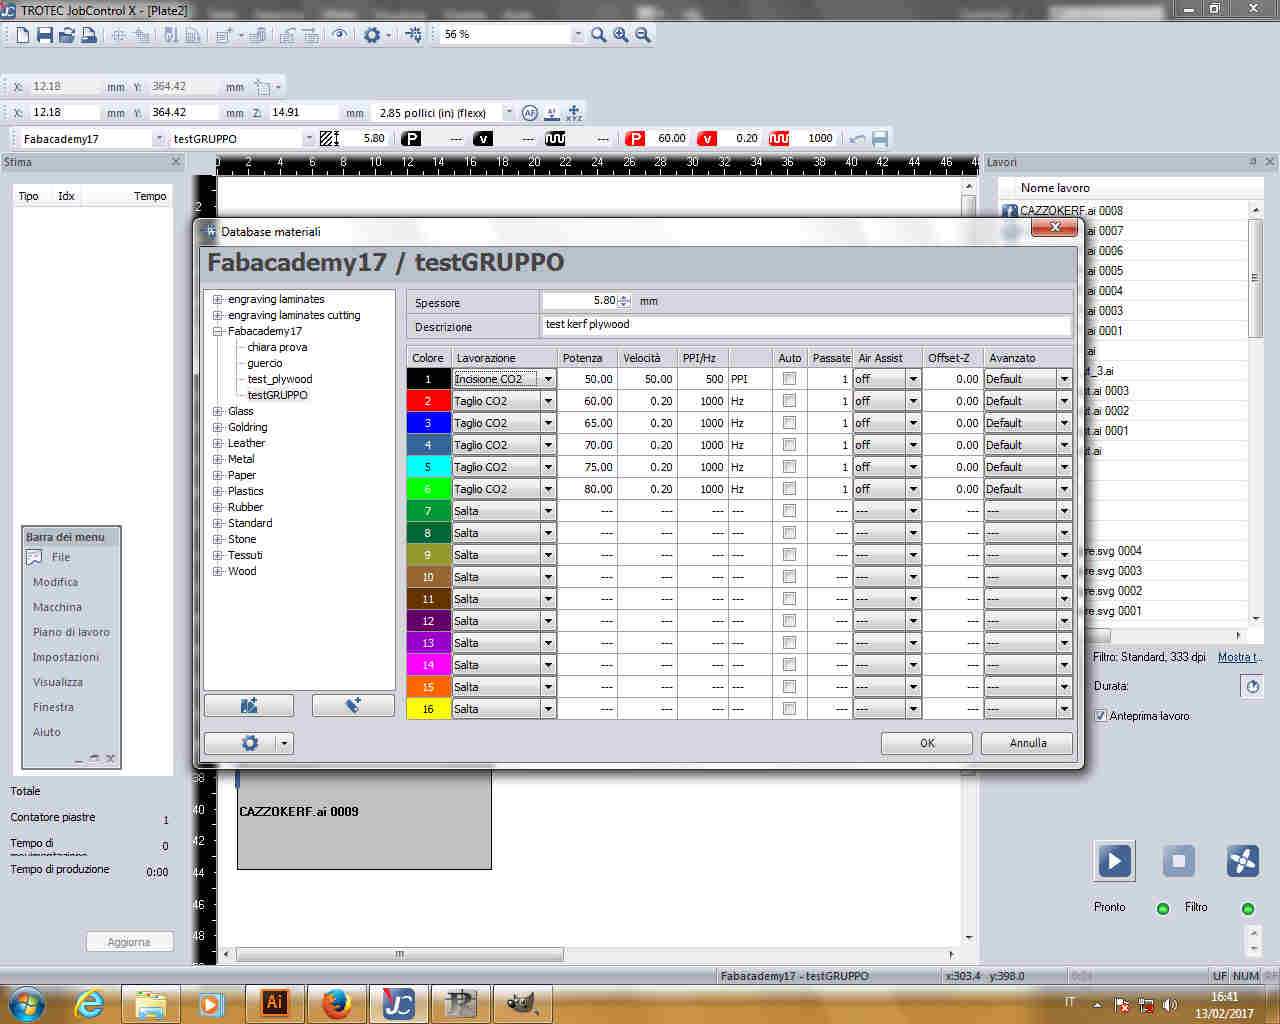
Task: Toggle the exhaust fan icon
Action: 1242,861
